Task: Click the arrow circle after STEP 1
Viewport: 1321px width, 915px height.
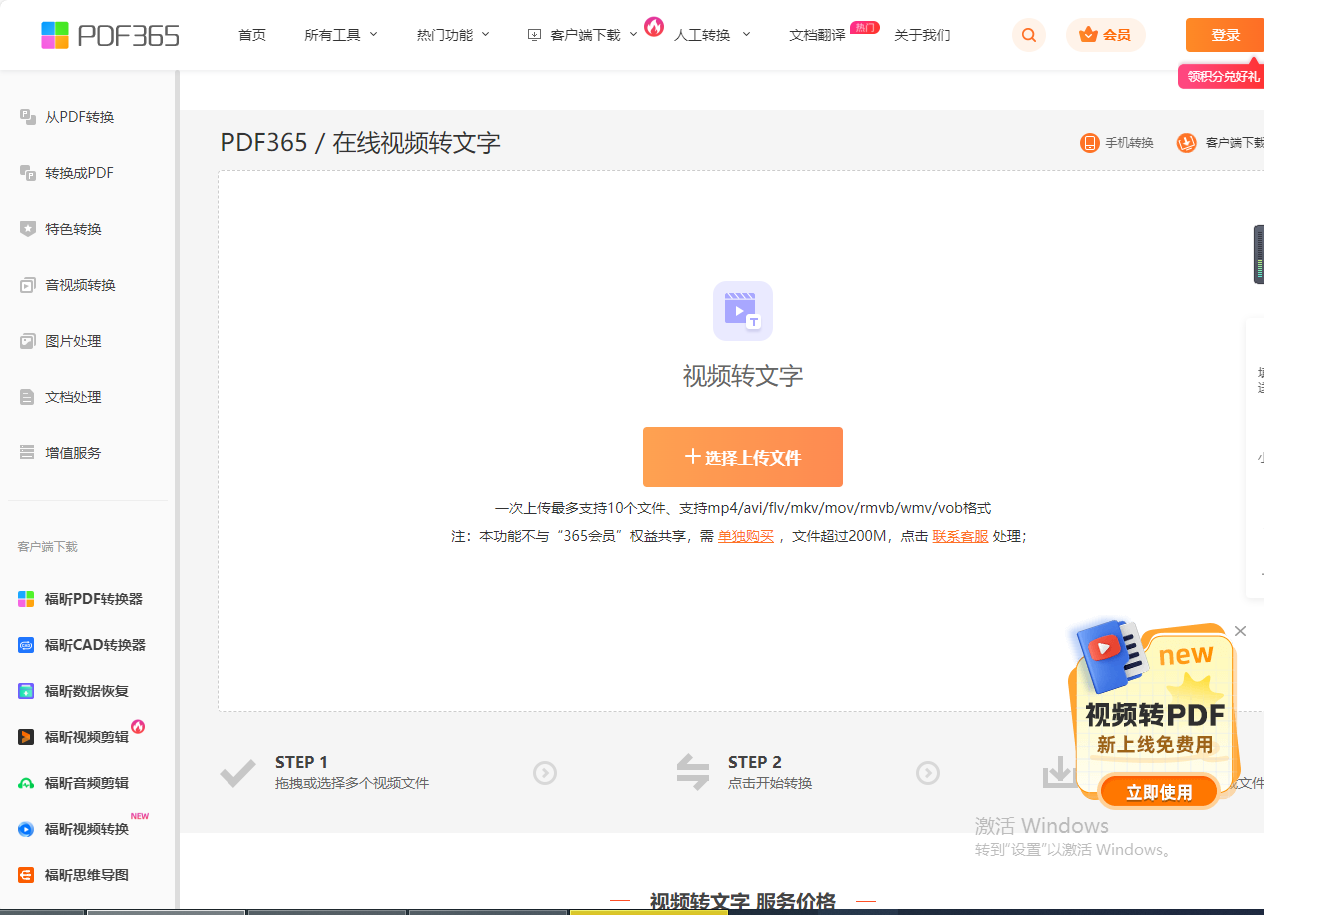Action: [x=545, y=773]
